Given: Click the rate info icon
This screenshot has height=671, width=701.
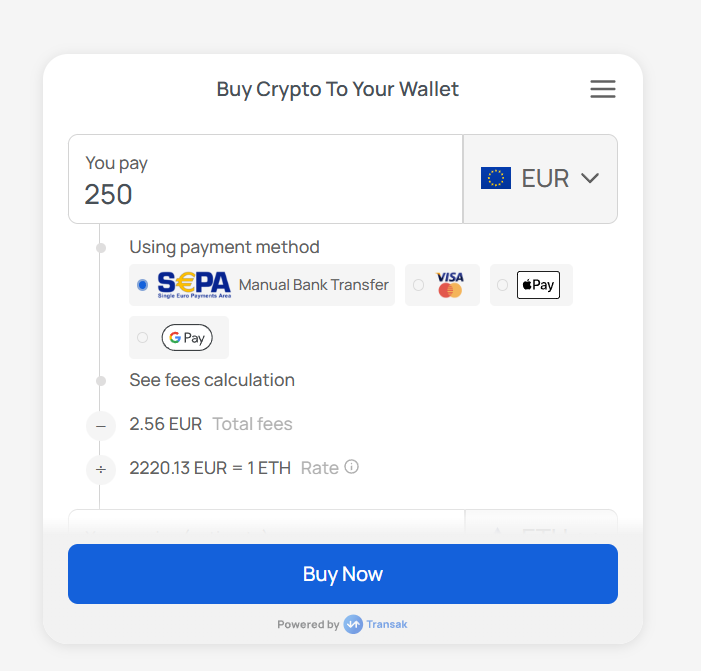Looking at the screenshot, I should (x=352, y=467).
